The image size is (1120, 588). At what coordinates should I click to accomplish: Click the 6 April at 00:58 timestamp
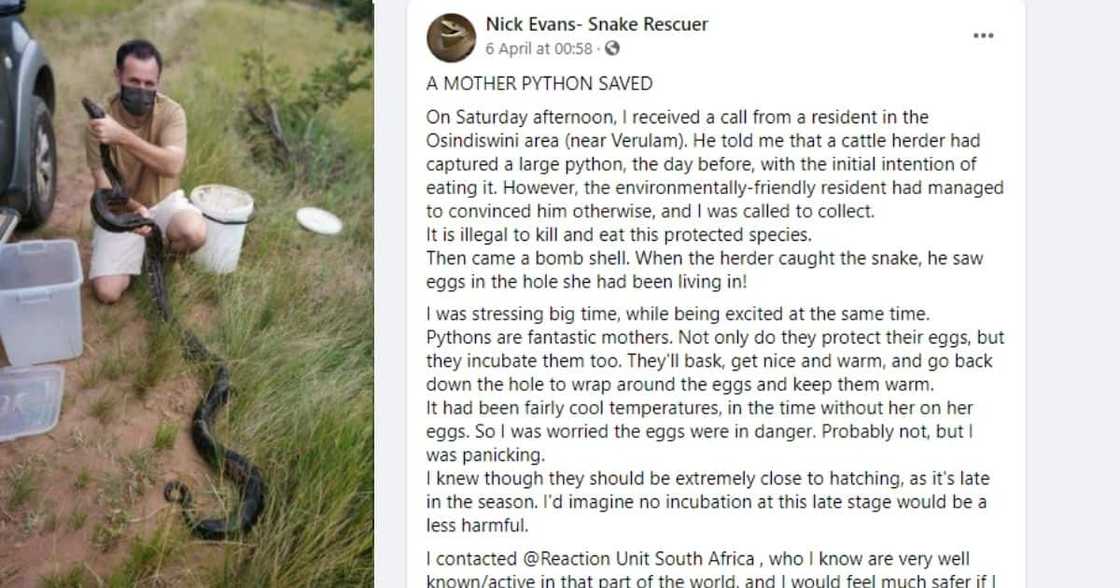coord(539,48)
